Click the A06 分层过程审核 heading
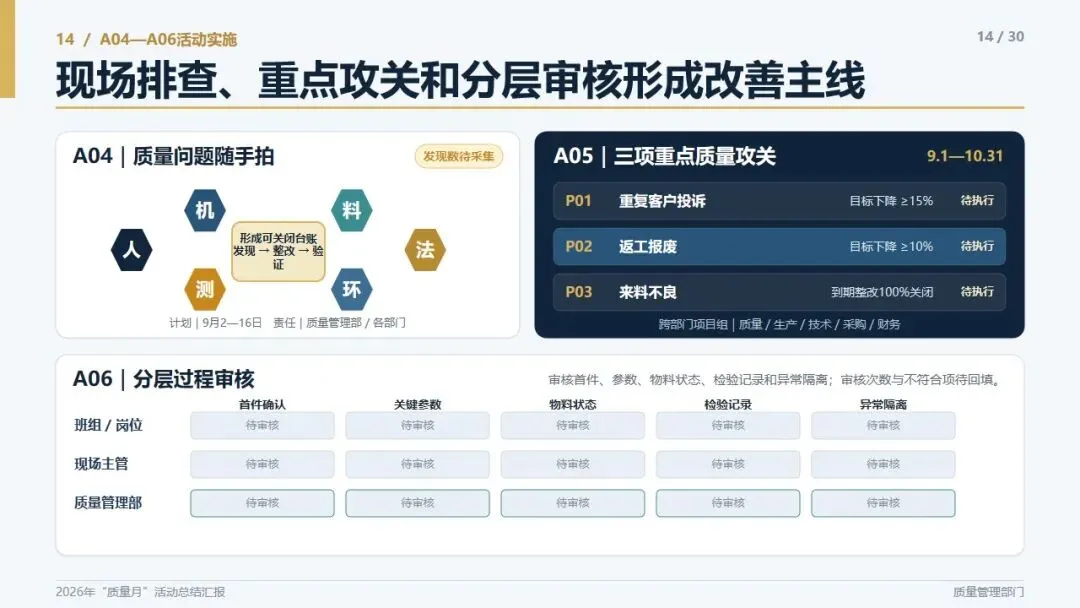1080x608 pixels. coord(164,379)
